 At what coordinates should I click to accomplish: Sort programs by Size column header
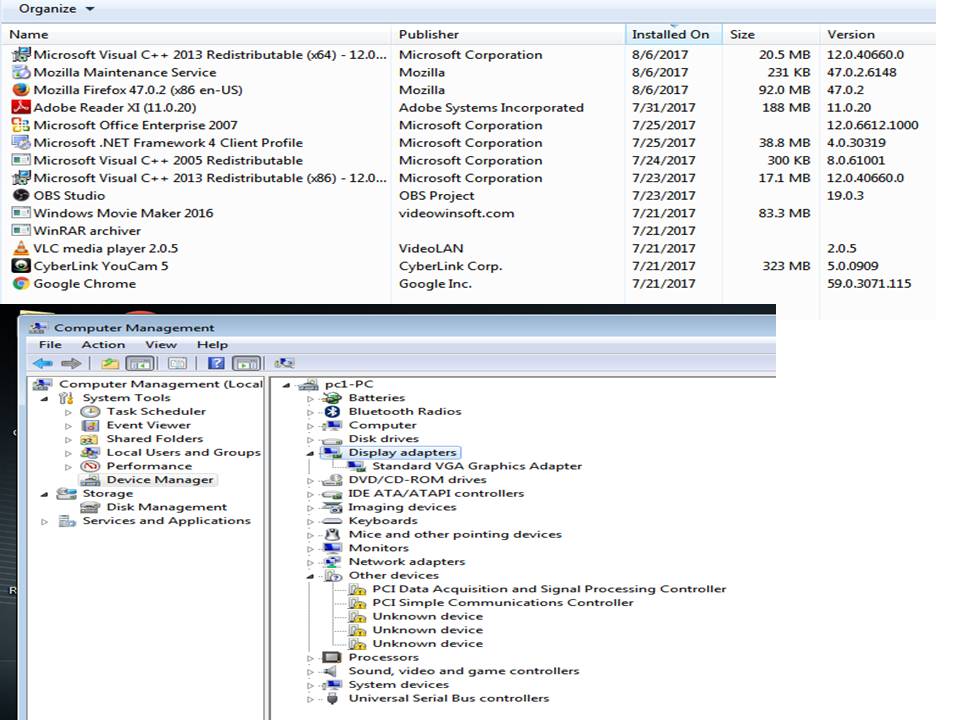(771, 34)
